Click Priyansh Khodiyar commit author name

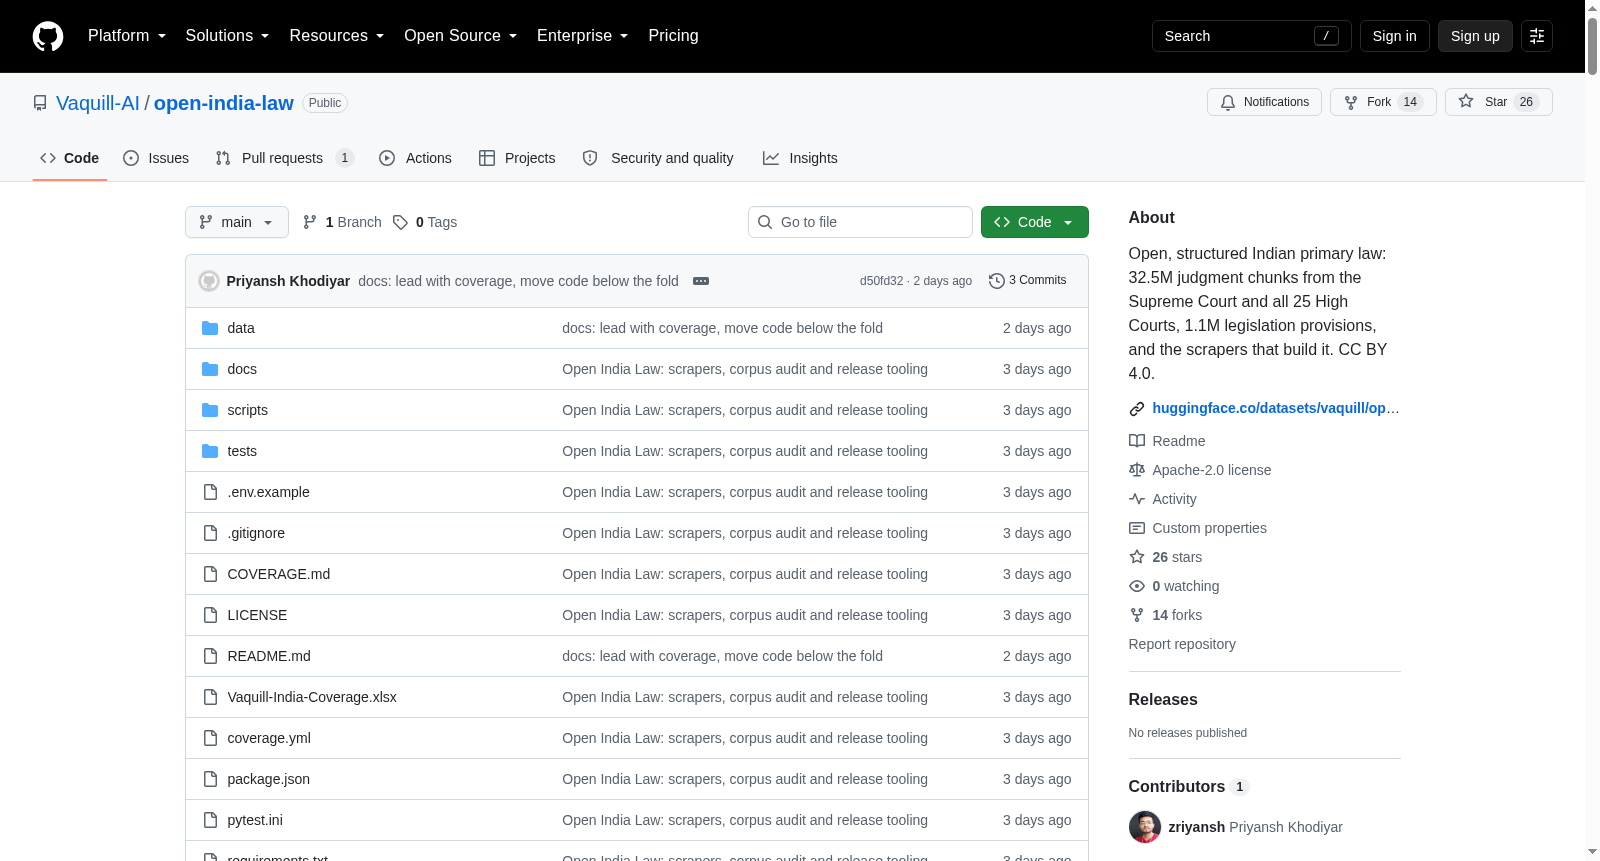coord(288,281)
